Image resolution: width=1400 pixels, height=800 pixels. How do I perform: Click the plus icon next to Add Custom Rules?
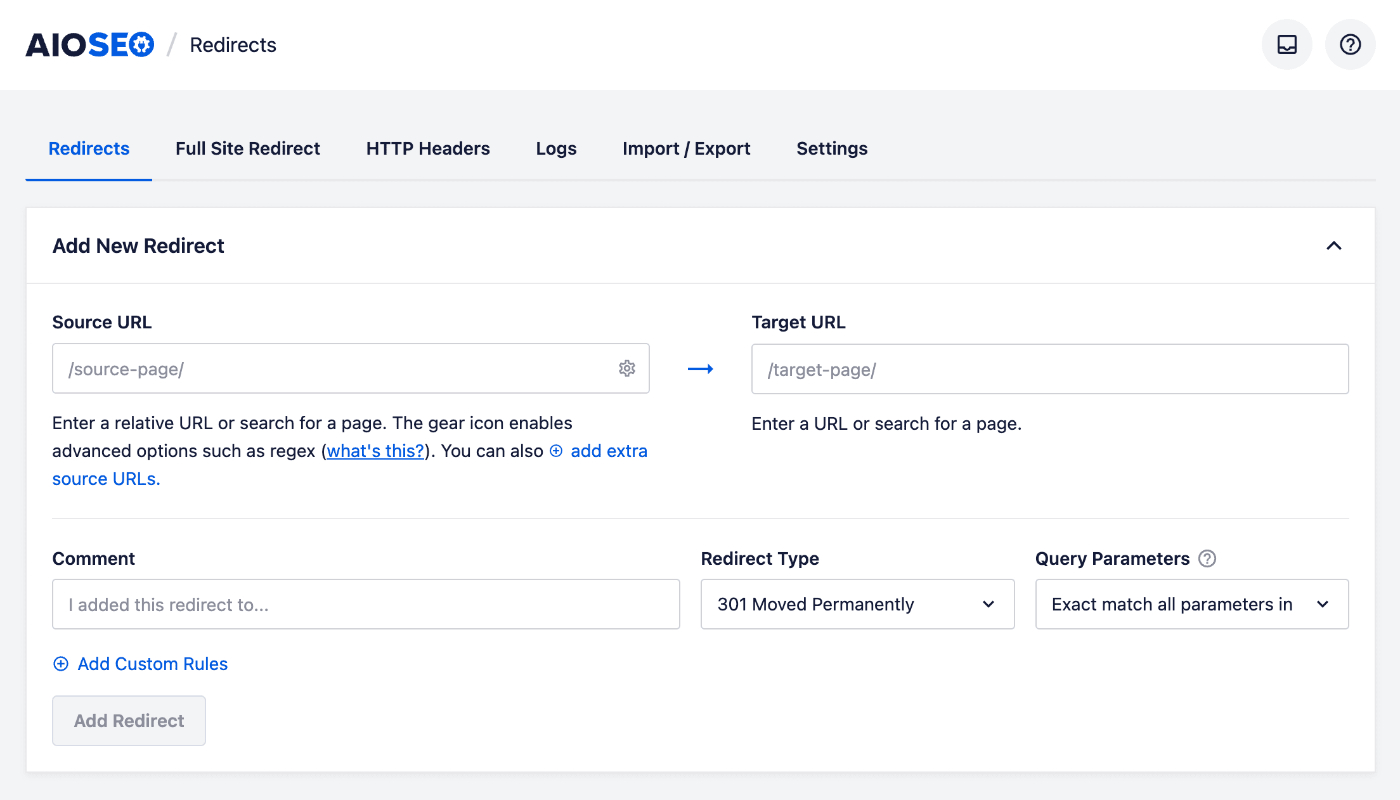[x=60, y=663]
